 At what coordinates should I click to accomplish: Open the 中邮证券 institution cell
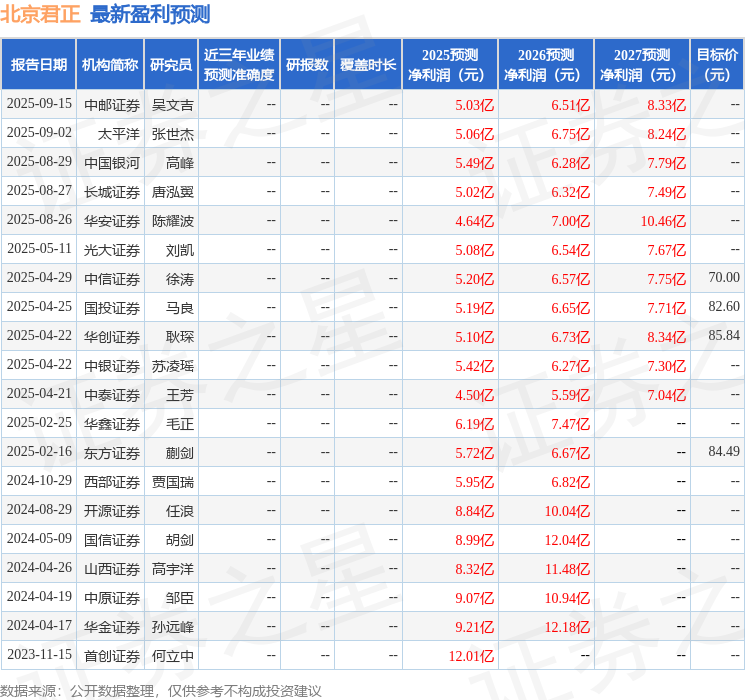pyautogui.click(x=112, y=104)
